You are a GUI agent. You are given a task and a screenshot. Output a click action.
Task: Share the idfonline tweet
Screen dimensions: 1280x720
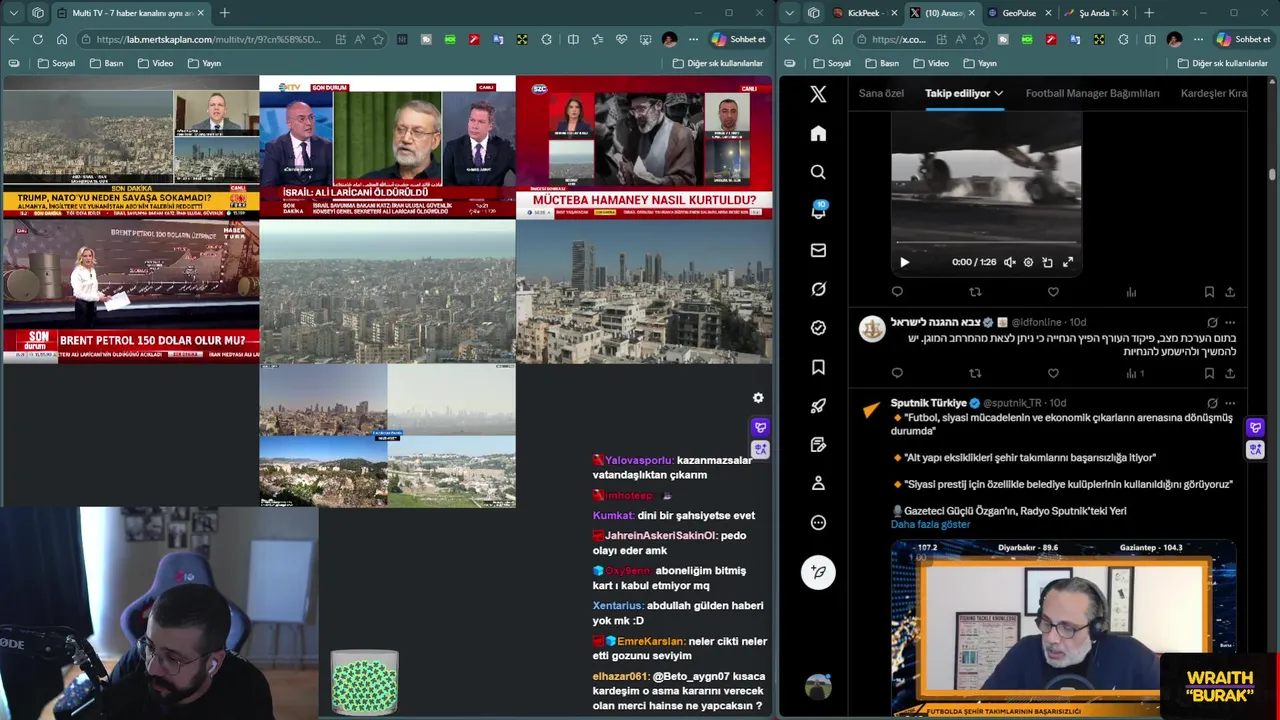[1230, 373]
